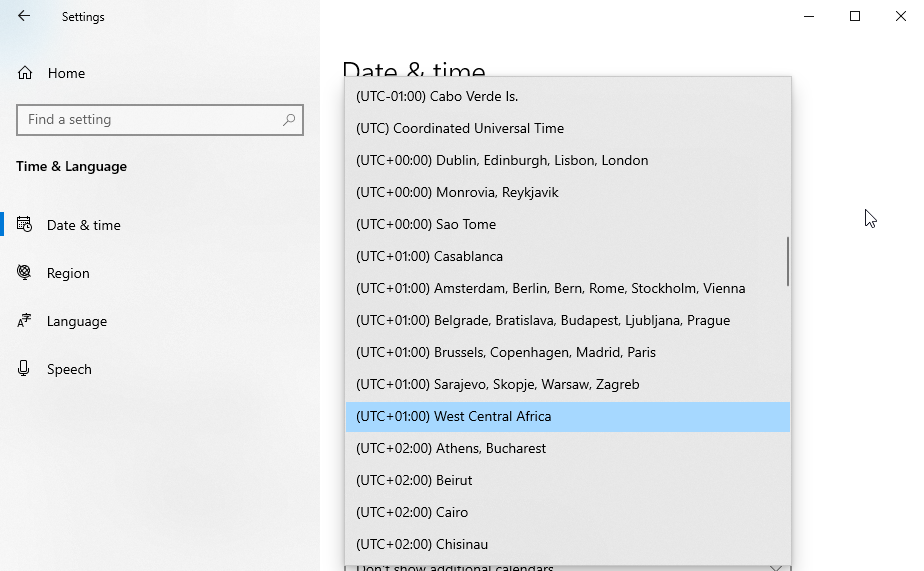Click the Speech microphone icon

tap(25, 369)
